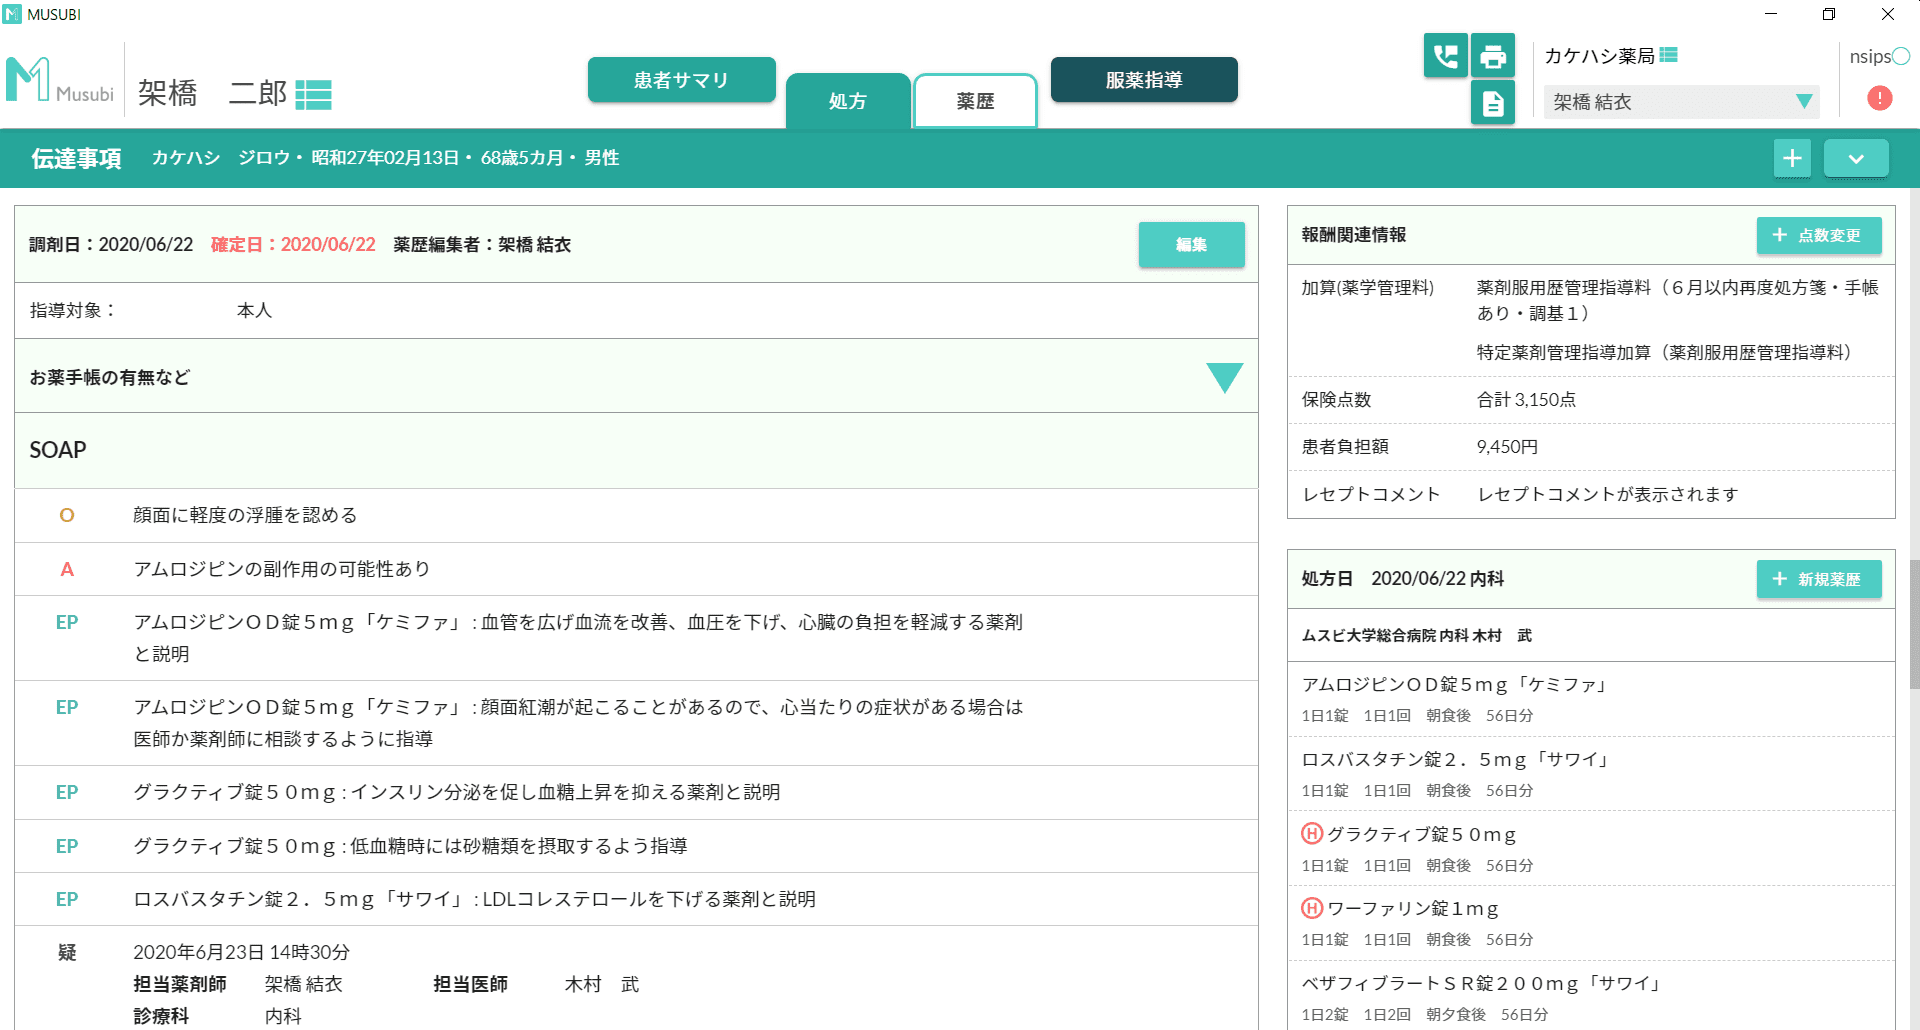The height and width of the screenshot is (1030, 1920).
Task: Click prescription アムロジピンOD錠5mg in list
Action: click(1591, 699)
